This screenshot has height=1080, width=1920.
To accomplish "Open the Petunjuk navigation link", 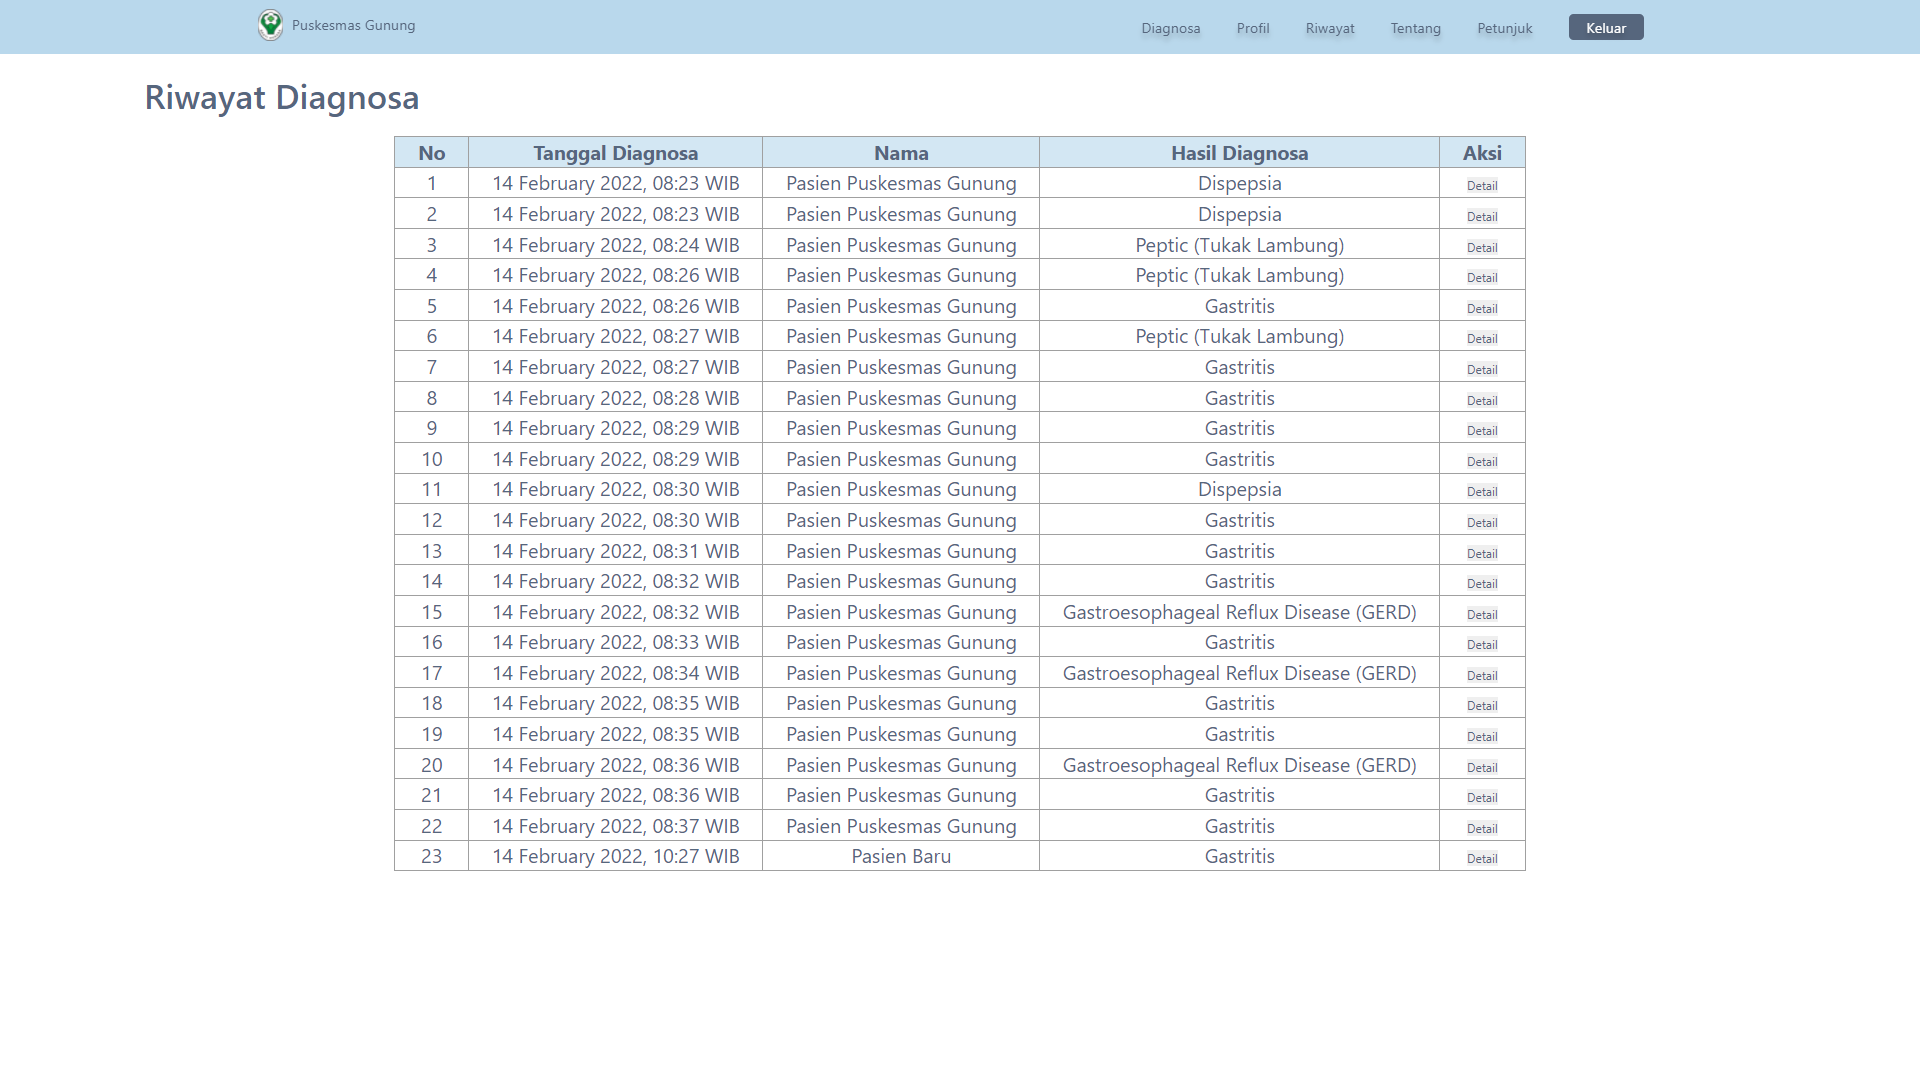I will tap(1504, 28).
